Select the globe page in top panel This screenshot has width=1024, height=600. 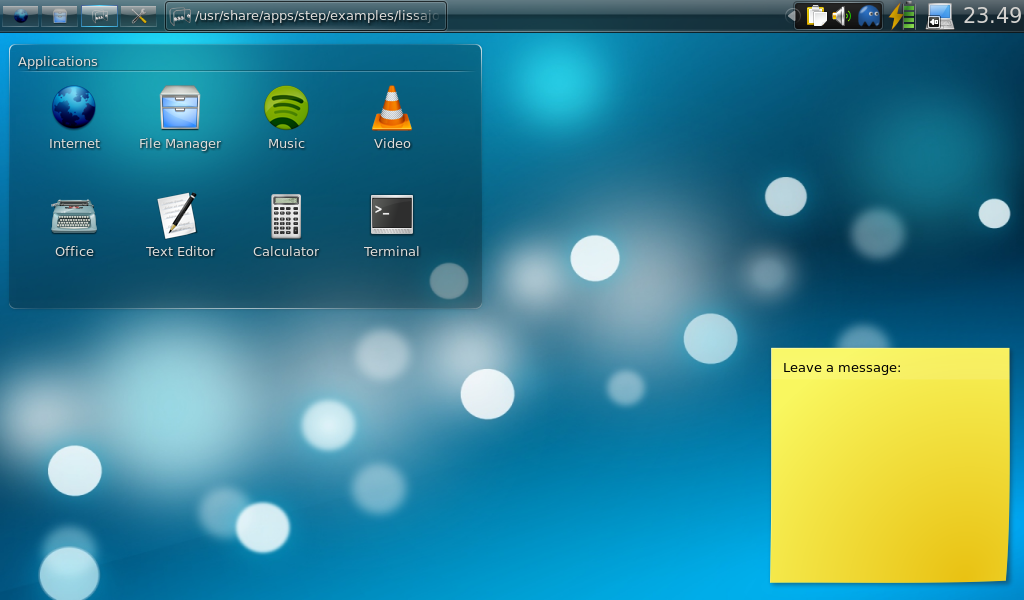point(21,16)
